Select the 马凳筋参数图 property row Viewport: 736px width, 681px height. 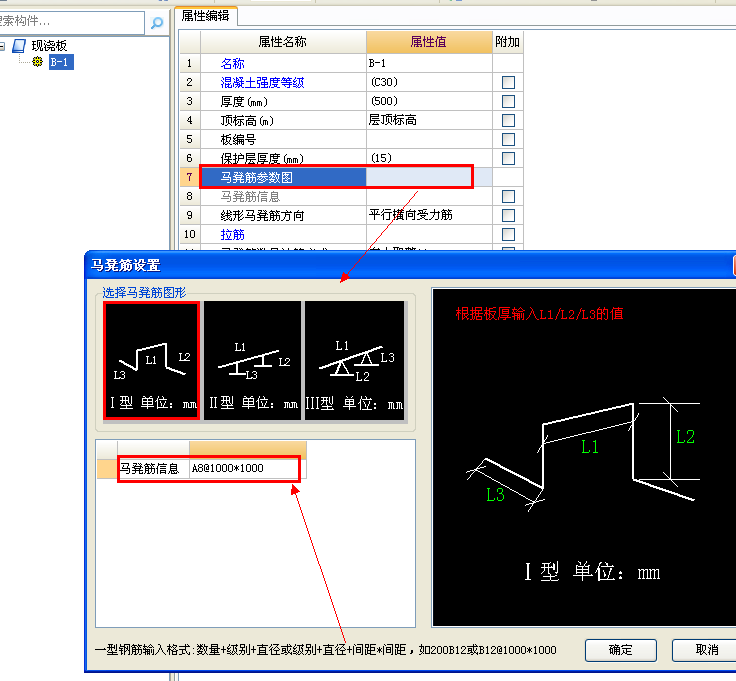(x=352, y=177)
